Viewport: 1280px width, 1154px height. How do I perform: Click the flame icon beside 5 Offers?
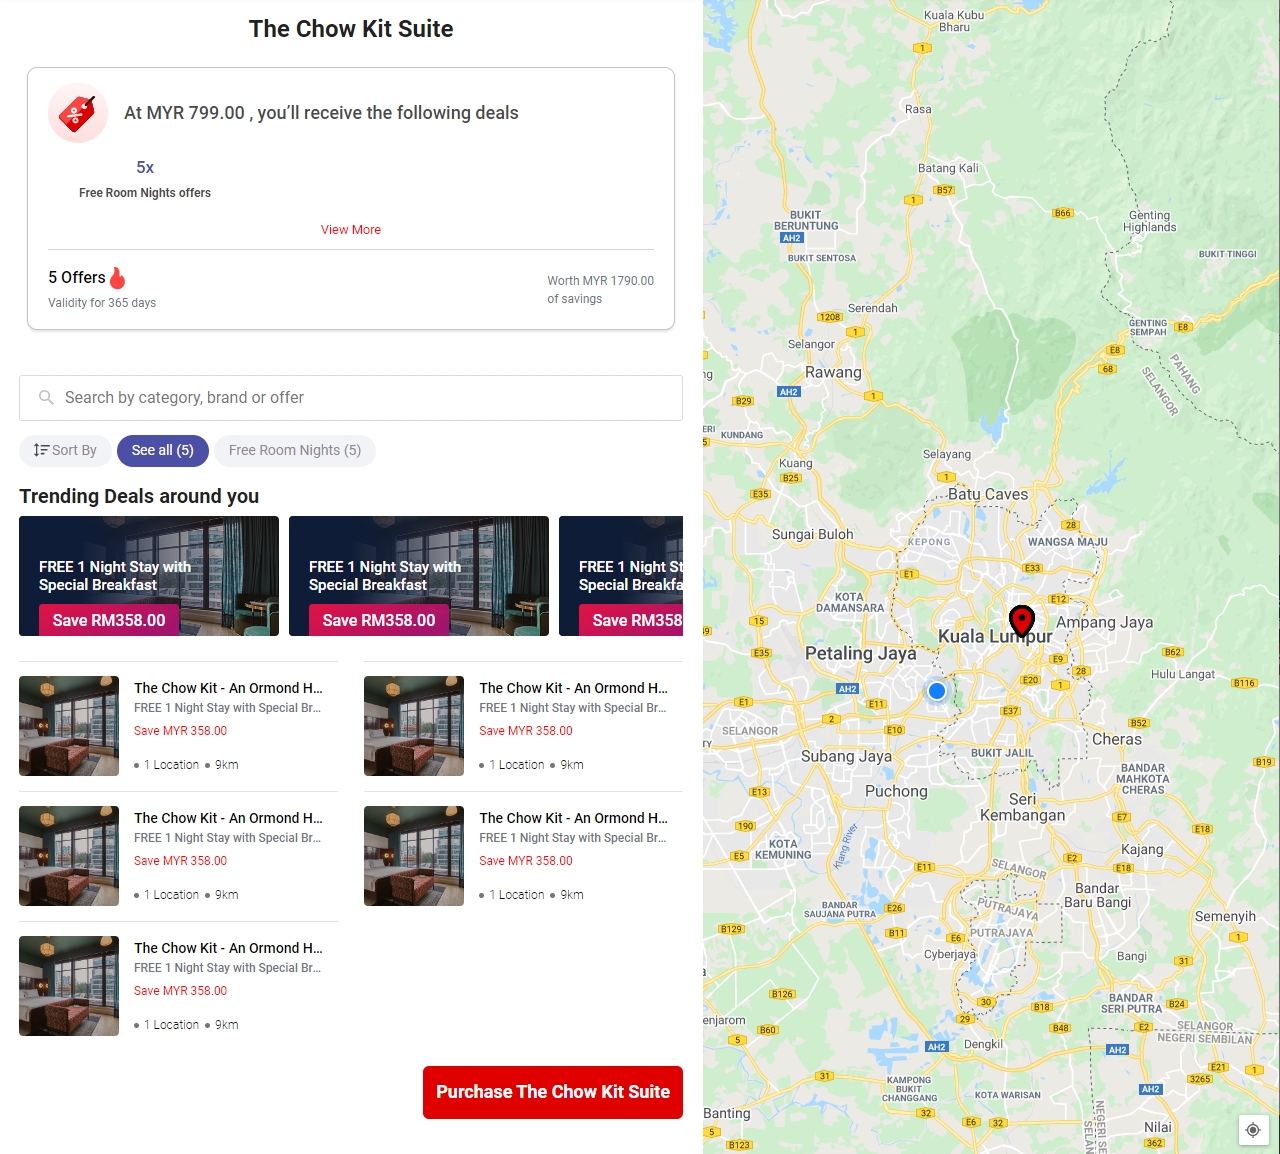[x=118, y=278]
